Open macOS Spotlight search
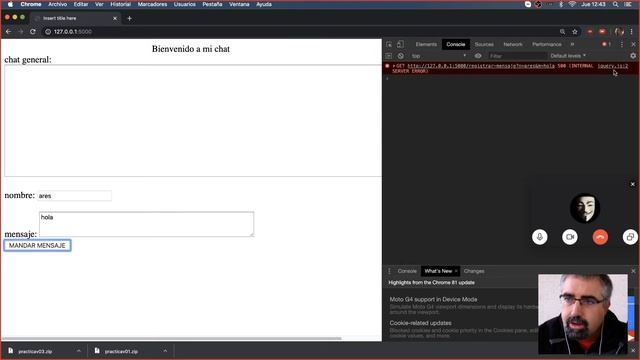Image resolution: width=640 pixels, height=360 pixels. (x=616, y=4)
